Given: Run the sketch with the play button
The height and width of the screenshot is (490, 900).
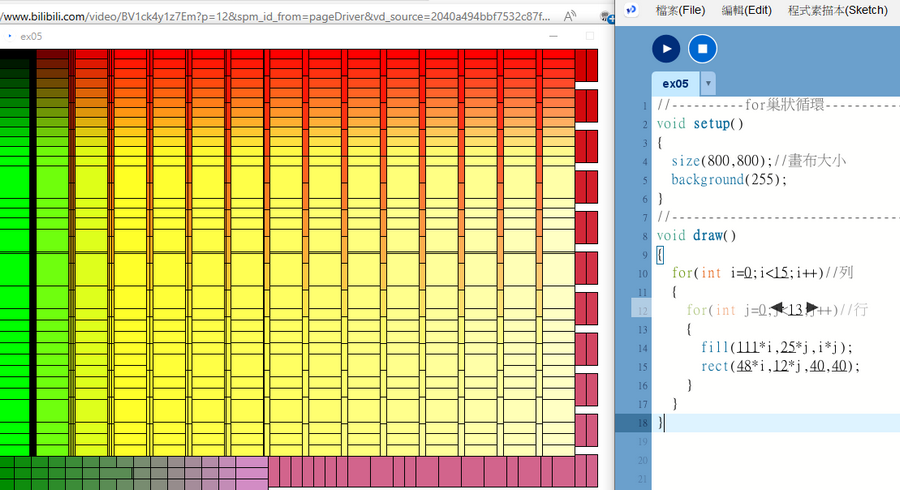Looking at the screenshot, I should 666,49.
